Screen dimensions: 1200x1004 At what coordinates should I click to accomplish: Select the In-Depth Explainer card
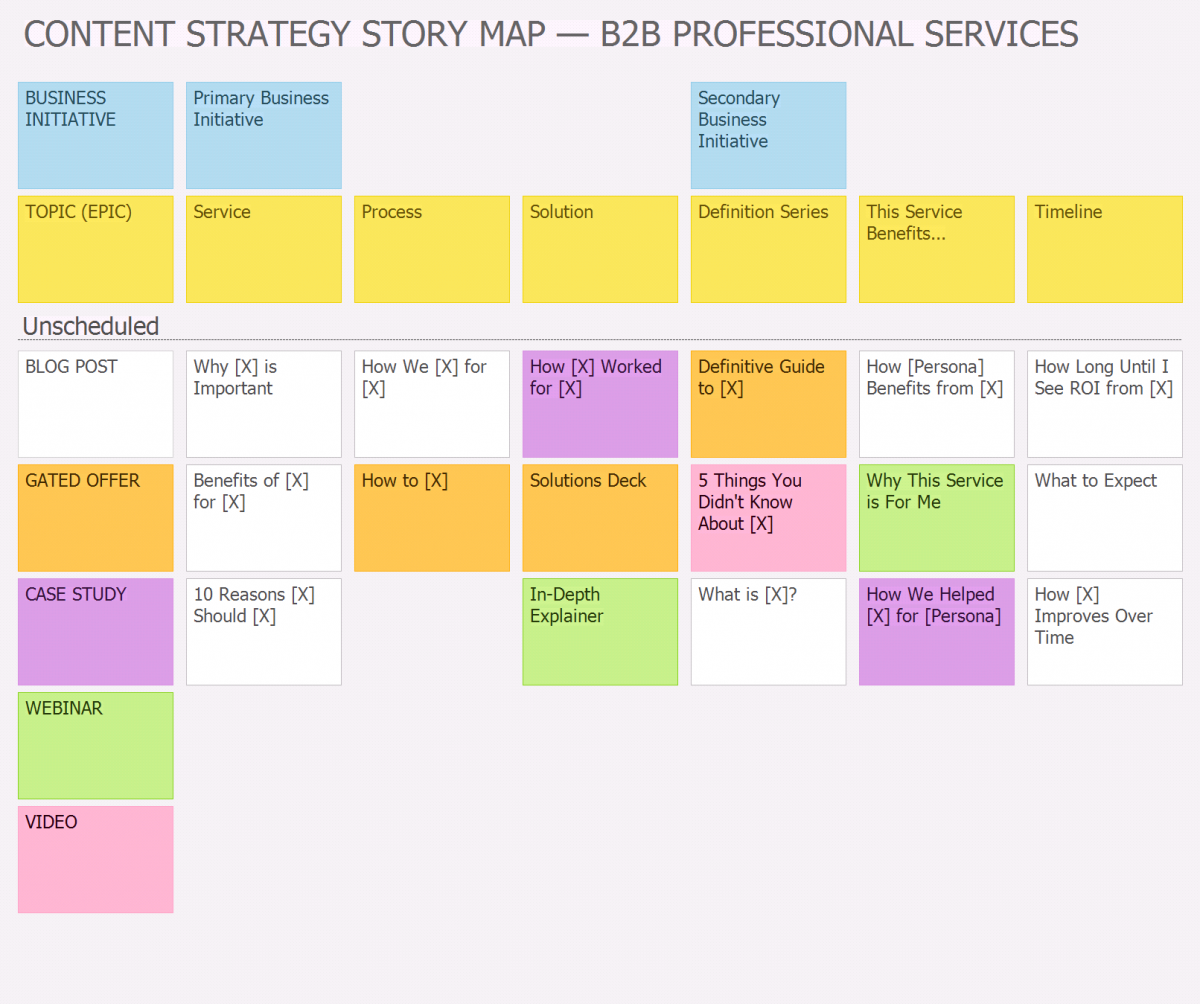click(x=600, y=632)
